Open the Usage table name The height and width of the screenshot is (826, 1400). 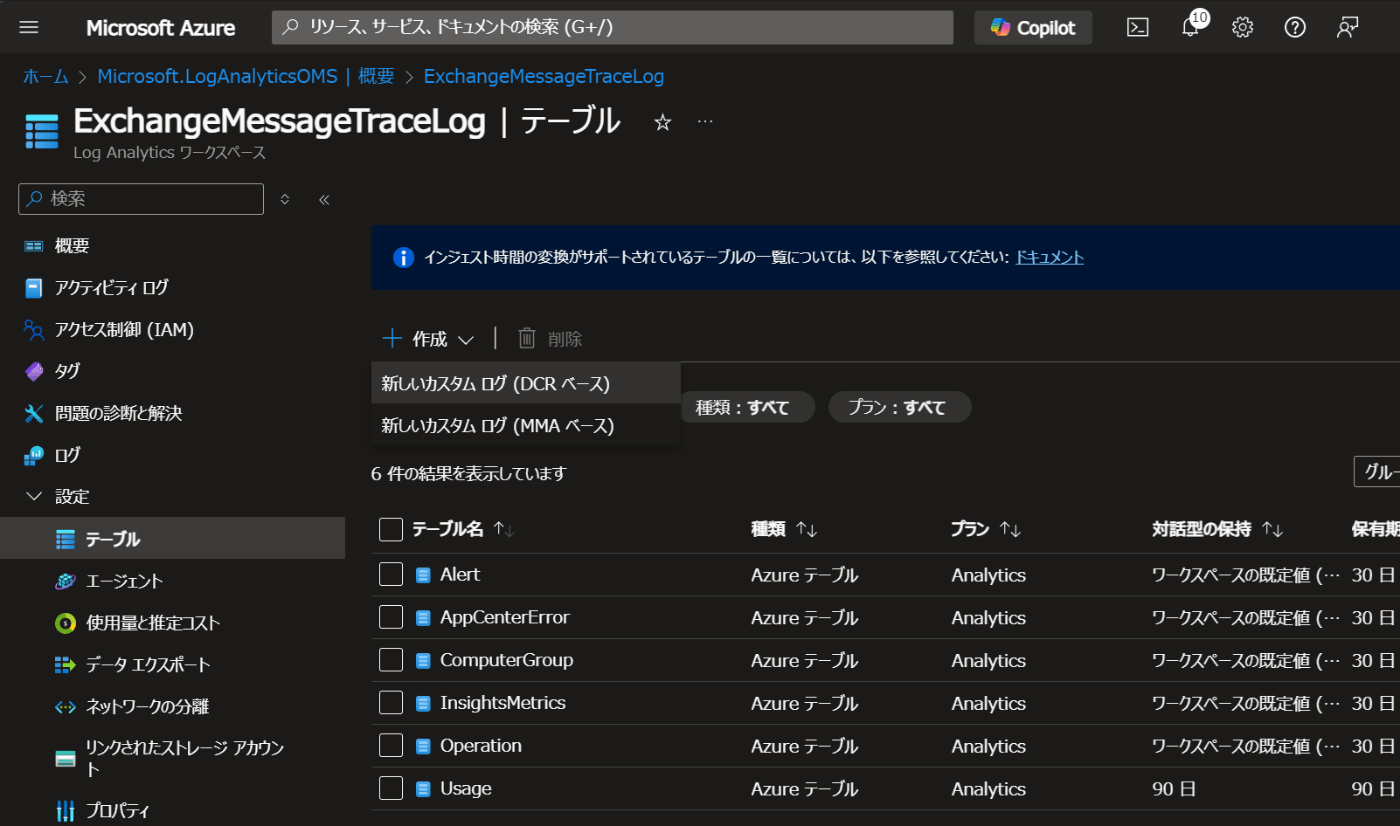click(x=466, y=788)
